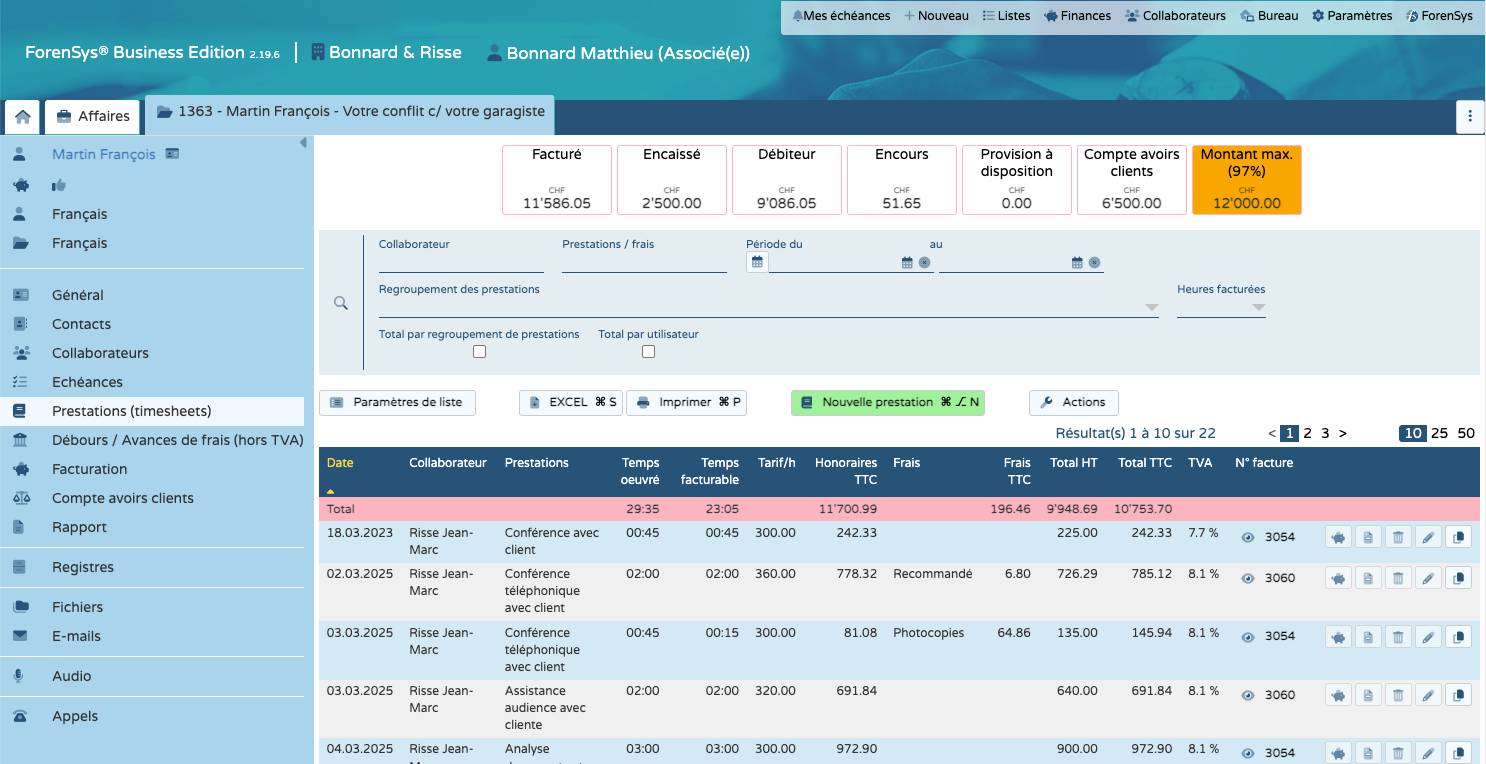The width and height of the screenshot is (1486, 764).
Task: Click the home icon tab
Action: point(22,116)
